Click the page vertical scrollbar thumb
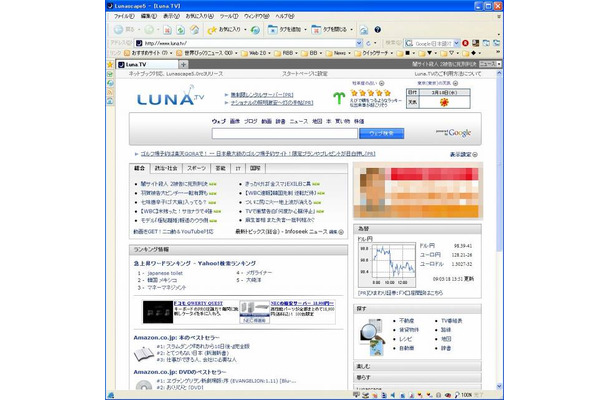This screenshot has width=610, height=400. [500, 163]
